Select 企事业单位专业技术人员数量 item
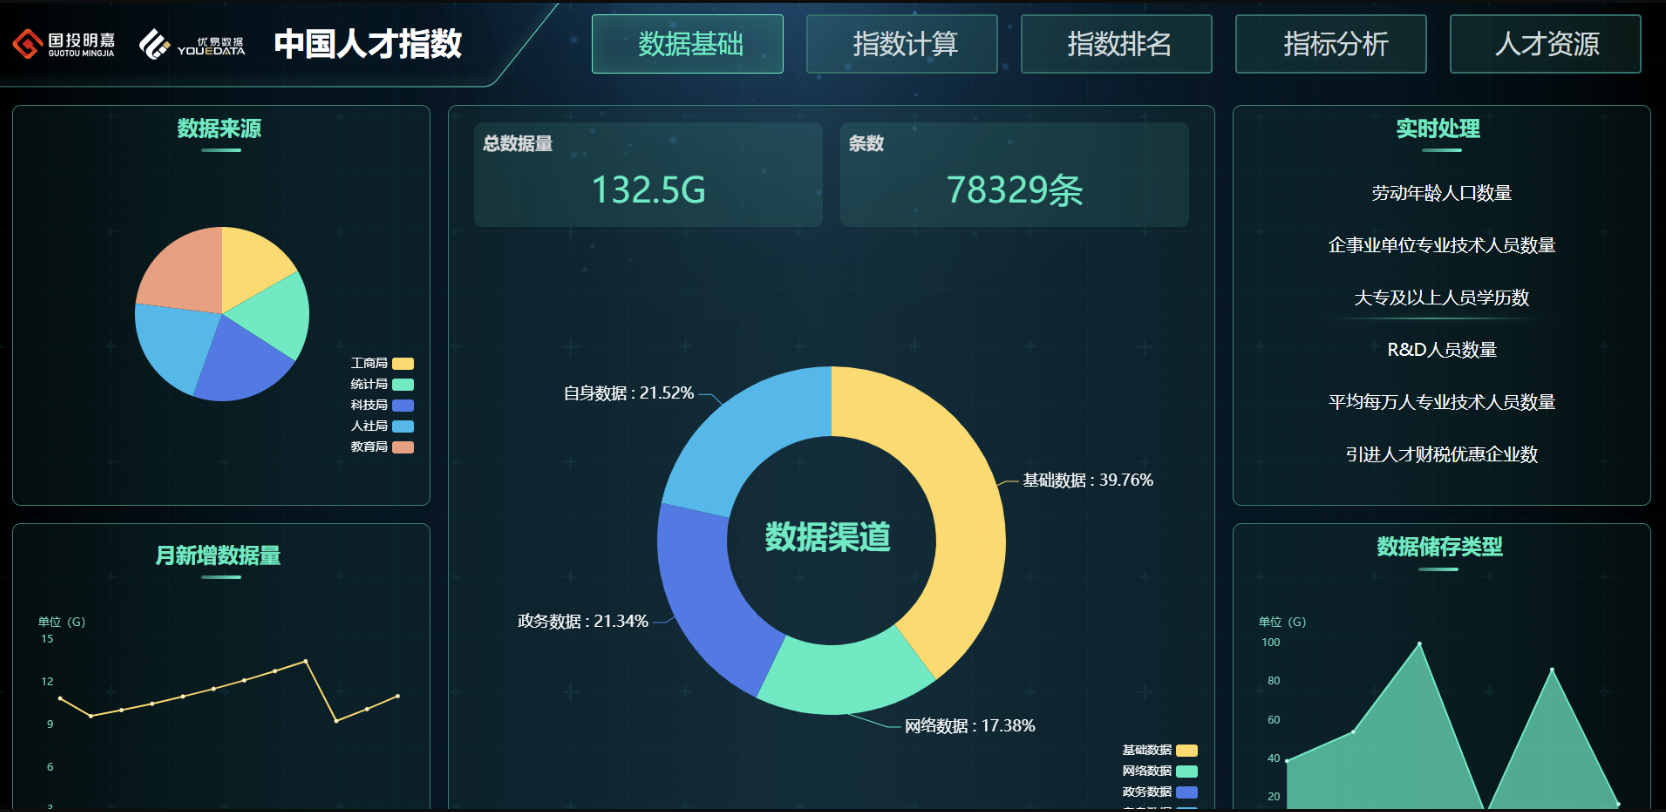Image resolution: width=1666 pixels, height=812 pixels. 1441,246
